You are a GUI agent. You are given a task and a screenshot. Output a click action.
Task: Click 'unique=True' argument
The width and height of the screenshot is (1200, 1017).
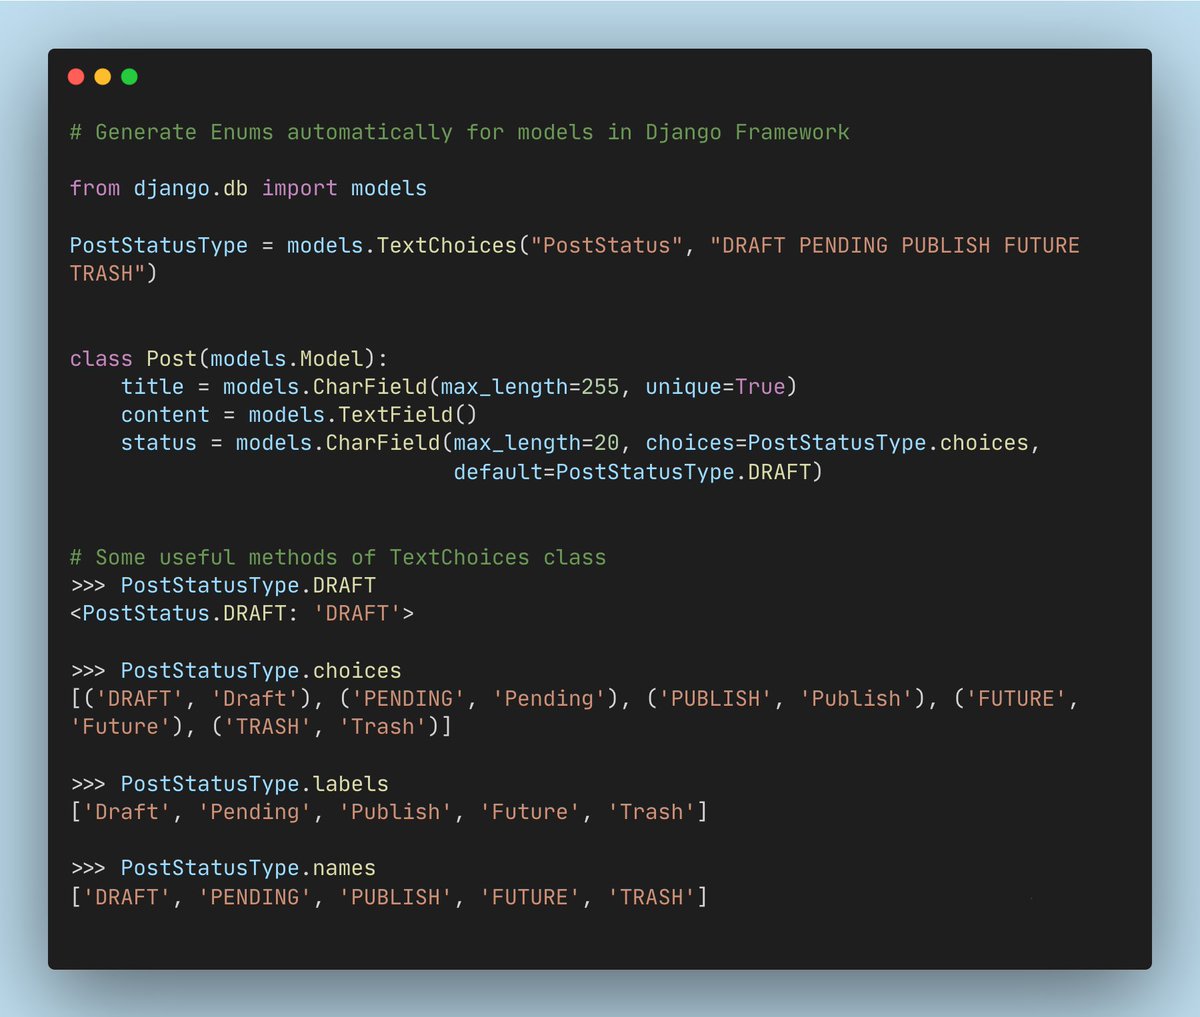(715, 386)
